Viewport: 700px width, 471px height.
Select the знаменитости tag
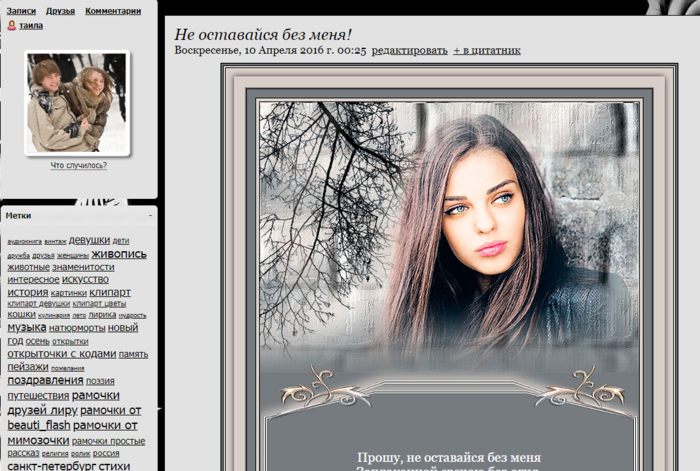tap(83, 267)
